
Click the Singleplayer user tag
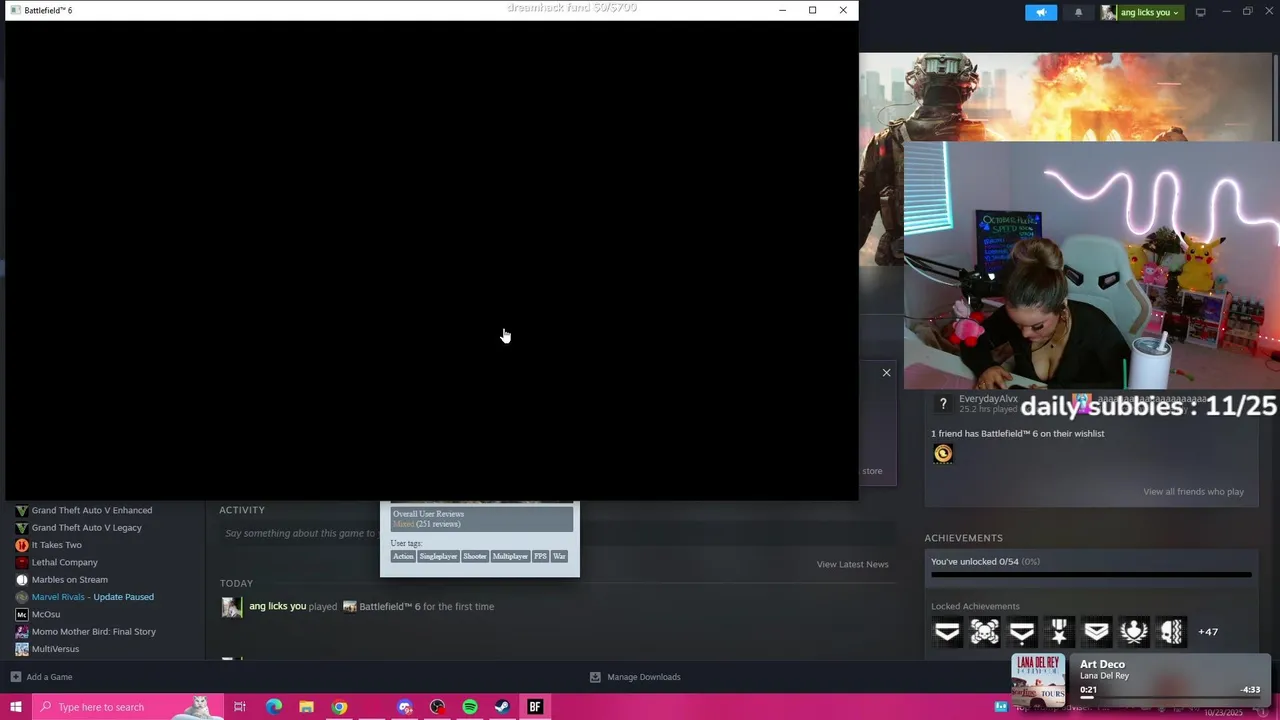438,556
